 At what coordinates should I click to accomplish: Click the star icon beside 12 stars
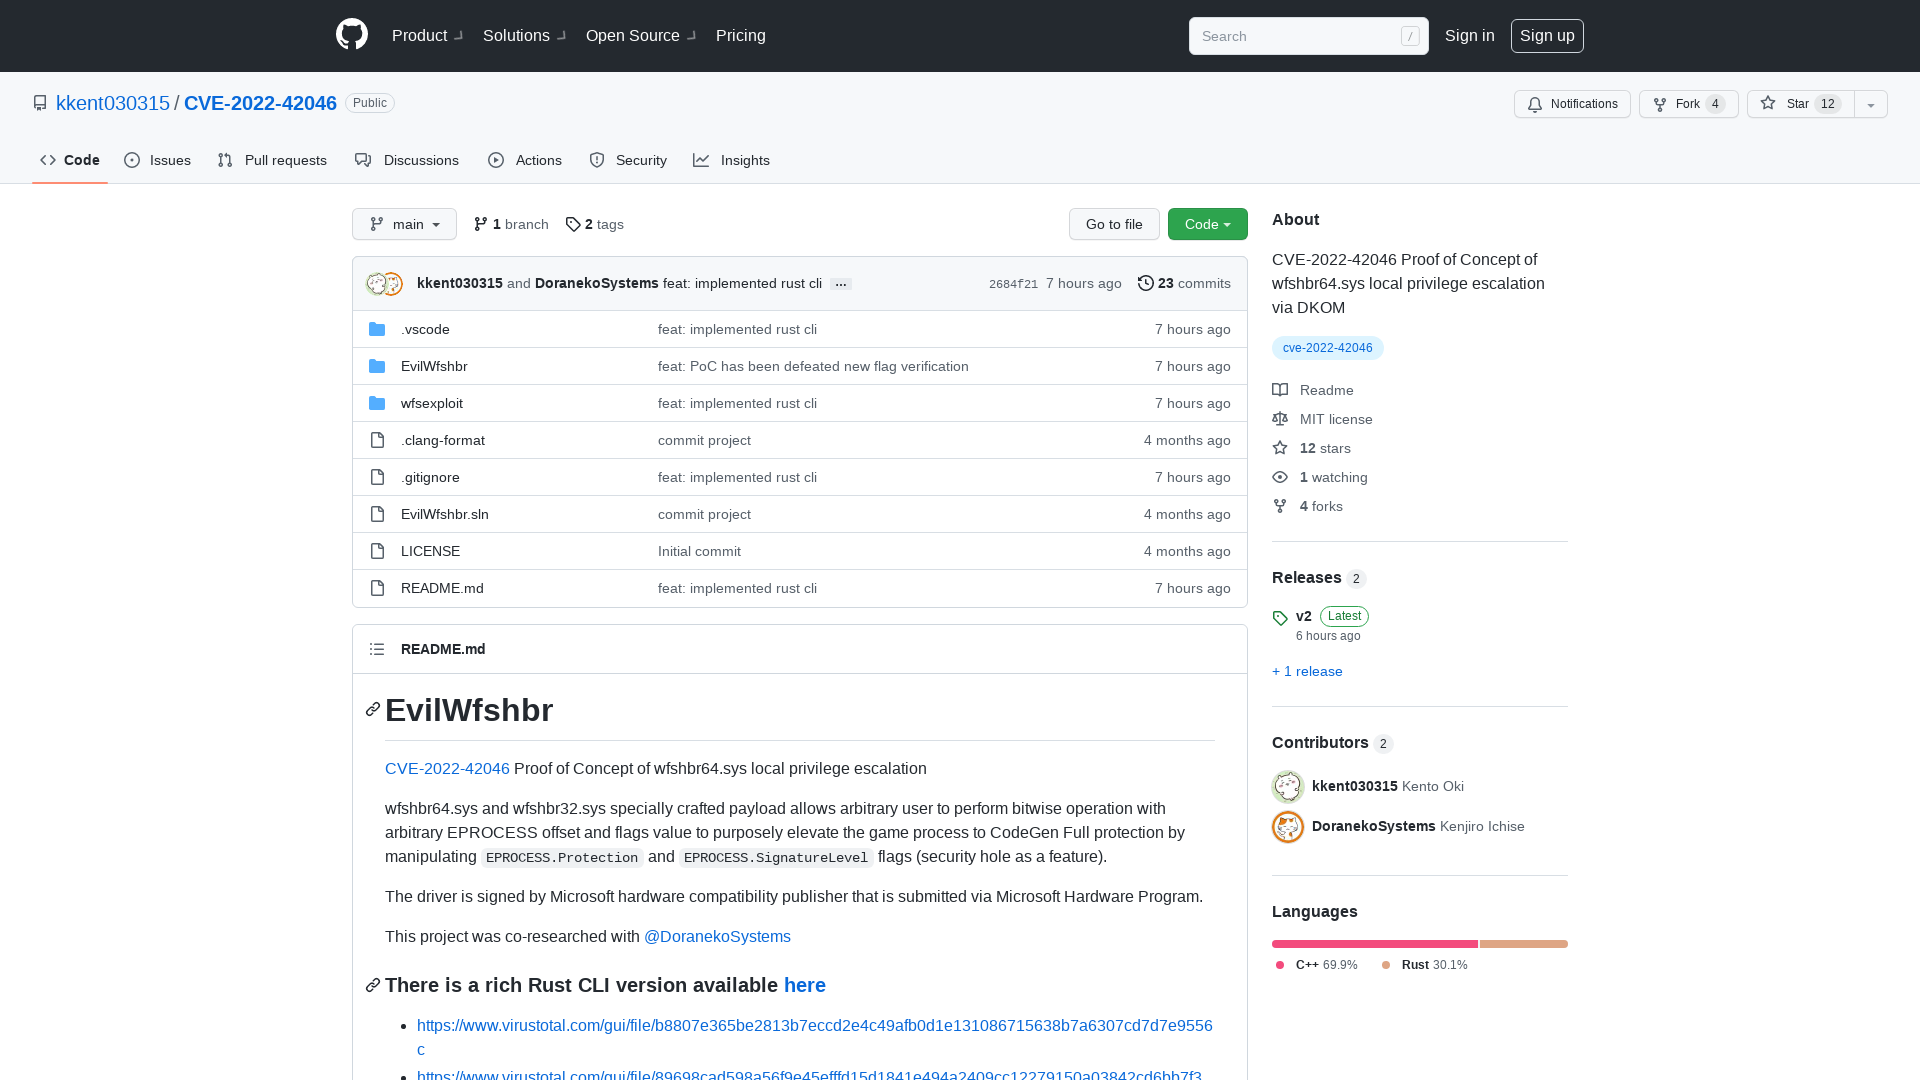[1280, 448]
